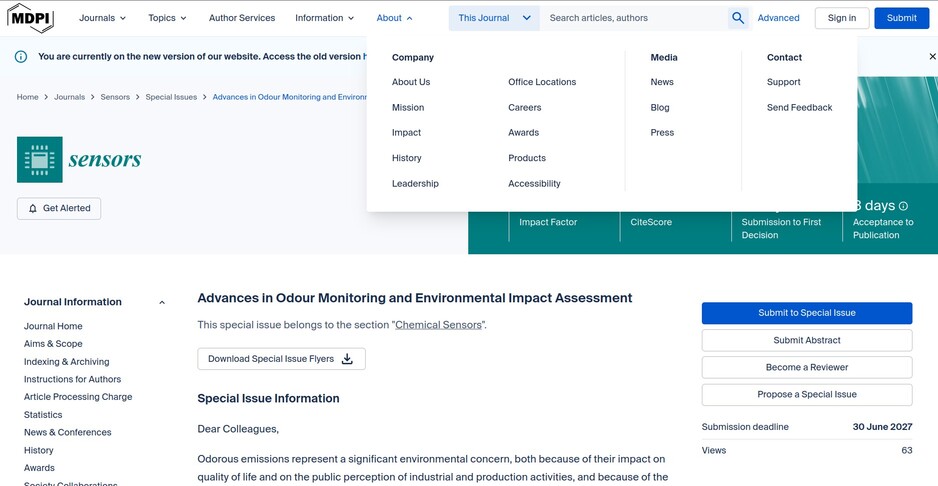This screenshot has height=486, width=938.
Task: Collapse the About dropdown menu
Action: [394, 18]
